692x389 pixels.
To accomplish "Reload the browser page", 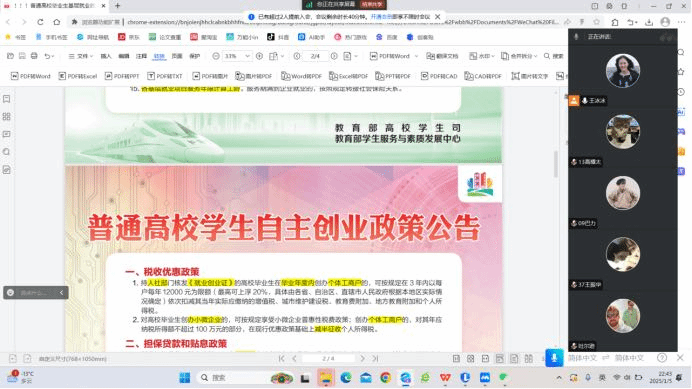I will (40, 22).
